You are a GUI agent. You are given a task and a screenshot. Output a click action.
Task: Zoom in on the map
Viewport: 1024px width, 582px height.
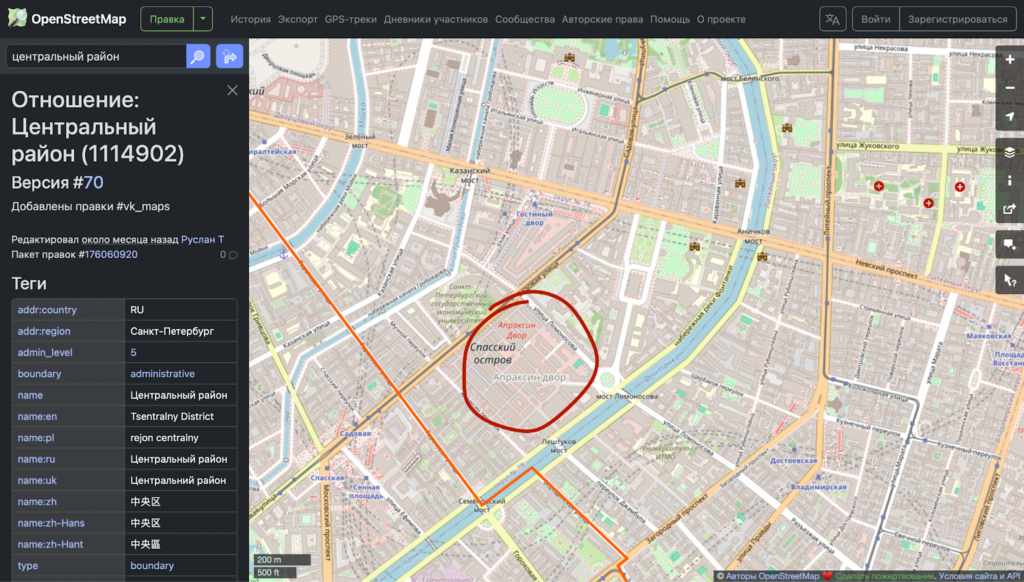point(1009,60)
